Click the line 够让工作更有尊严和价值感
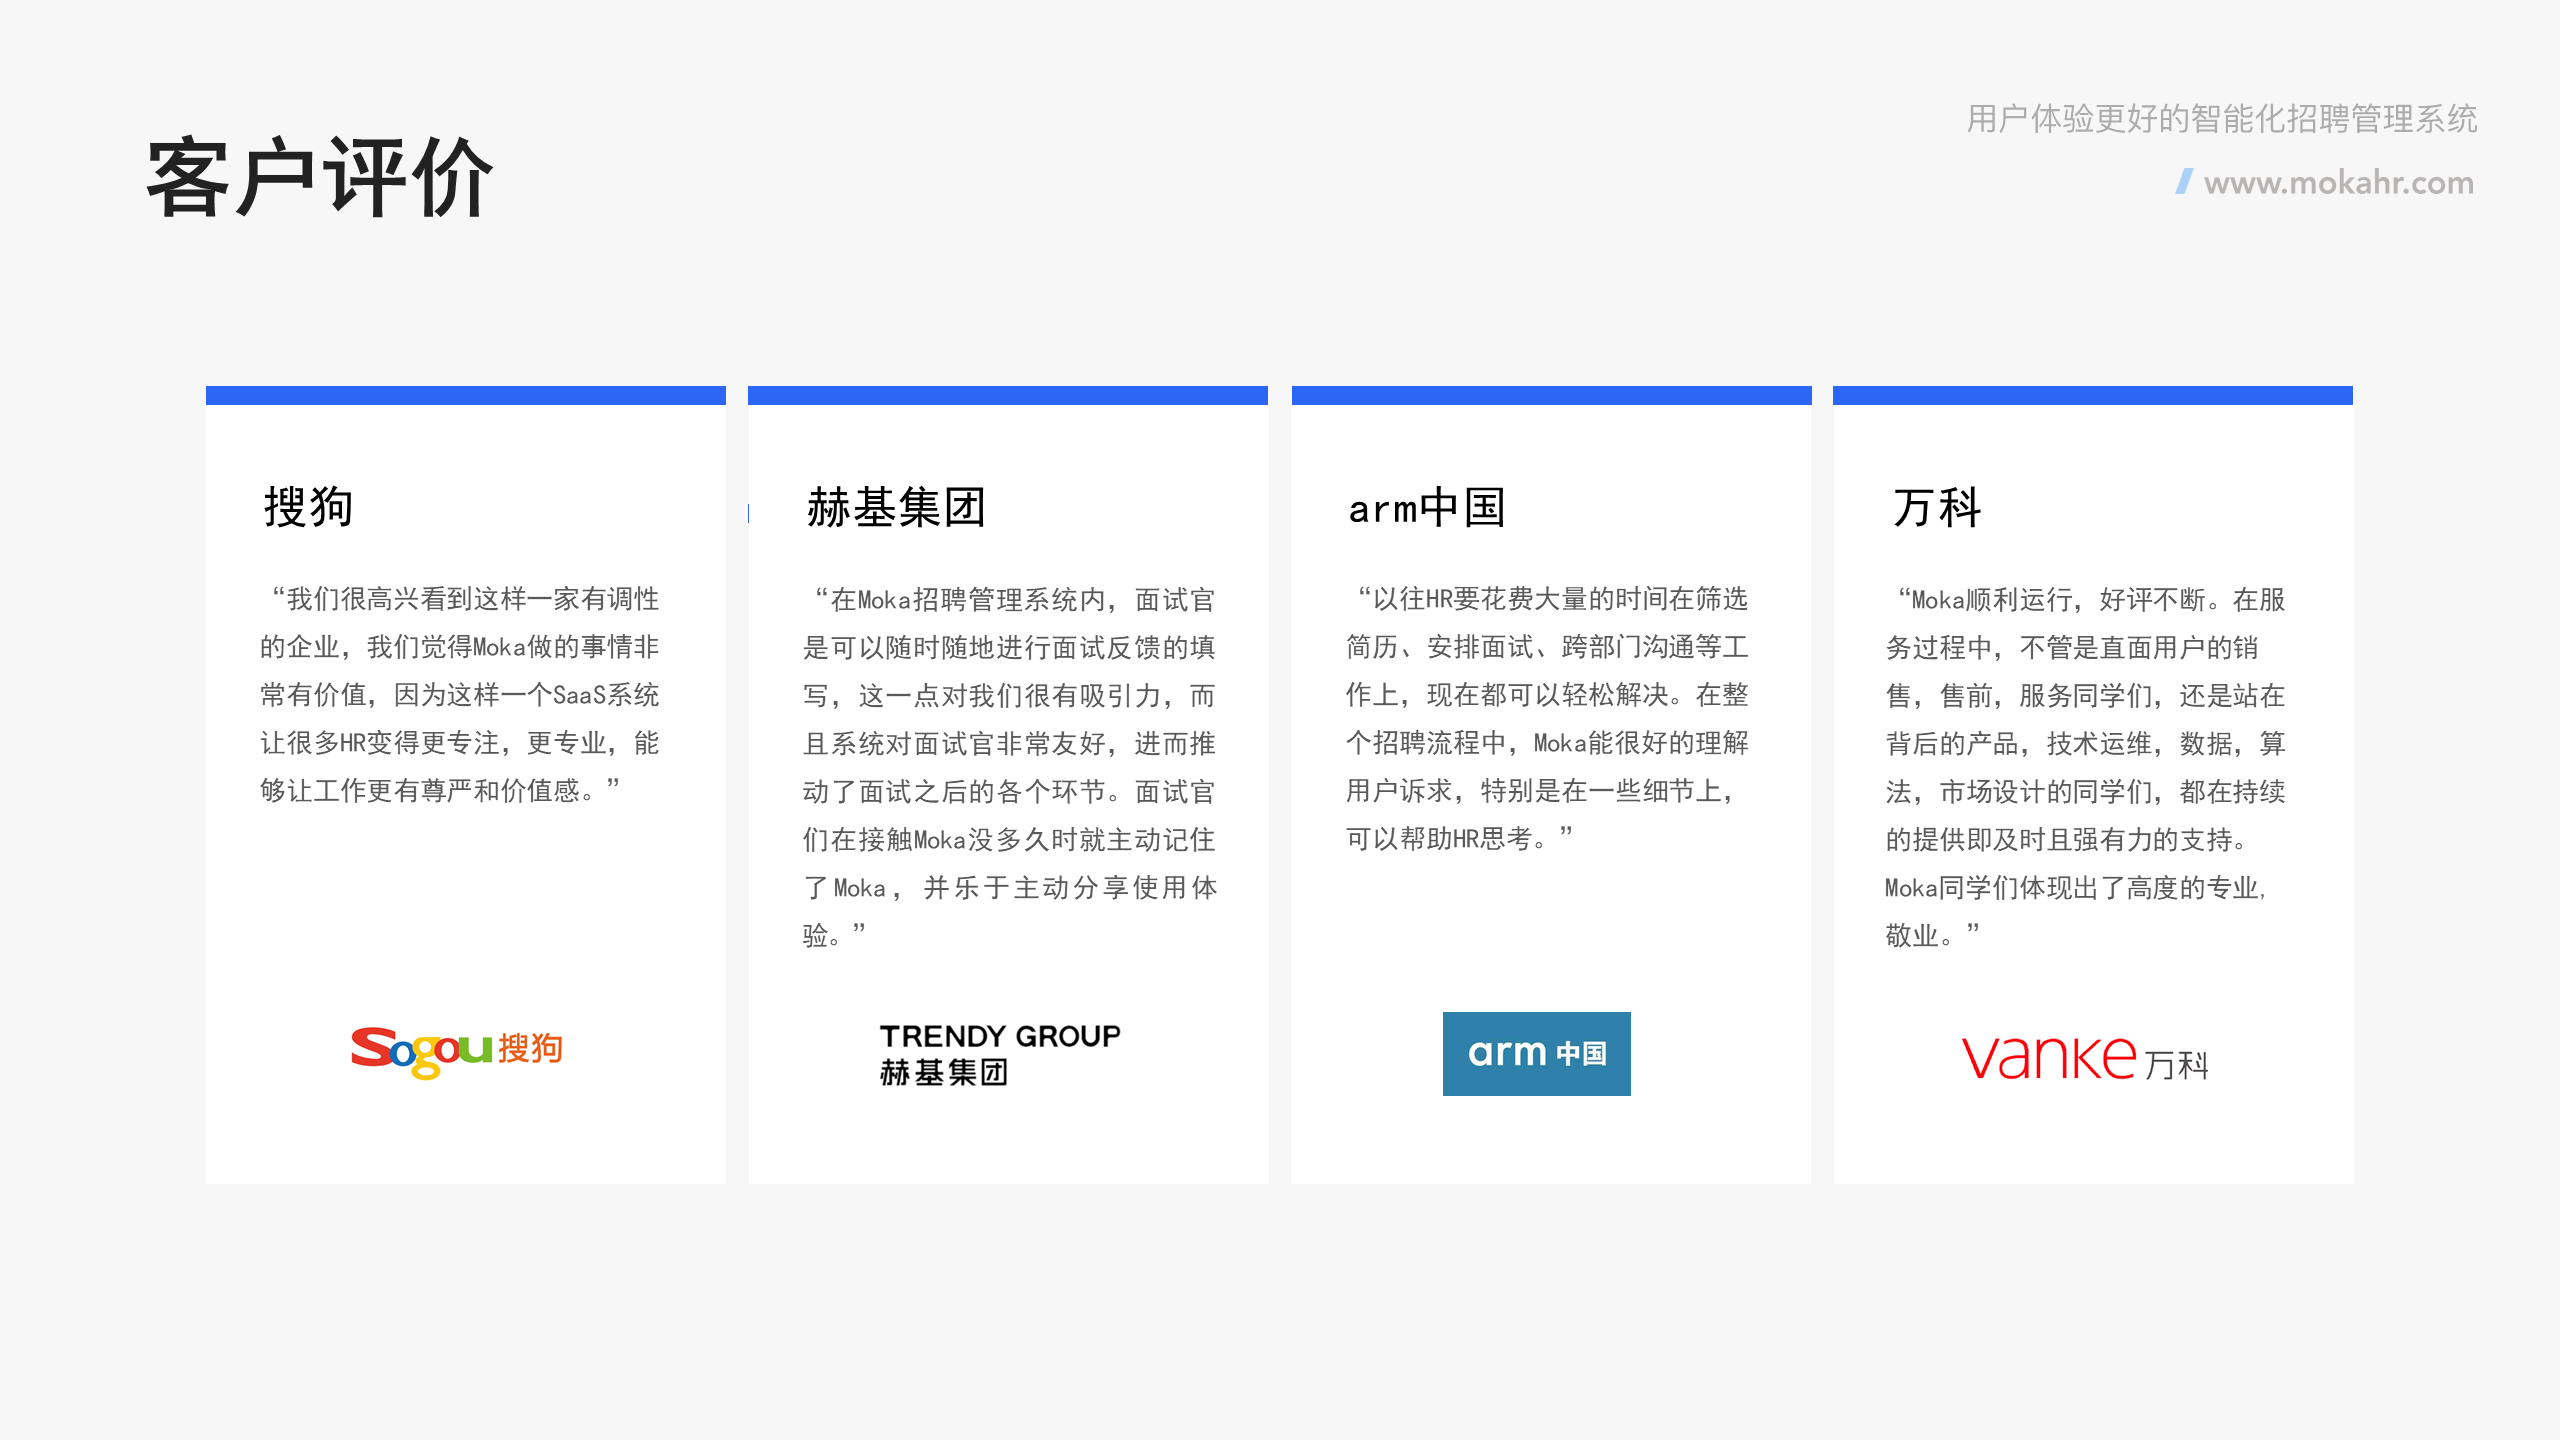The width and height of the screenshot is (2560, 1440). [x=440, y=790]
